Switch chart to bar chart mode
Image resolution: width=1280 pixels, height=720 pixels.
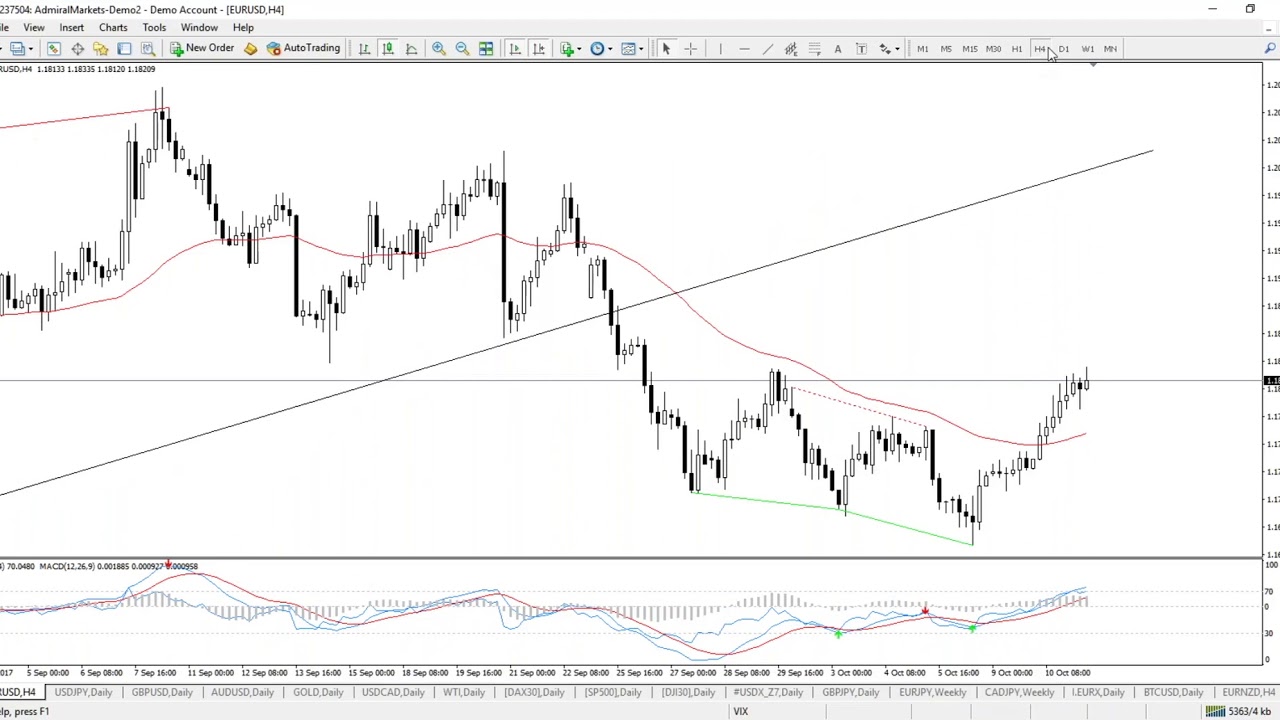click(364, 48)
